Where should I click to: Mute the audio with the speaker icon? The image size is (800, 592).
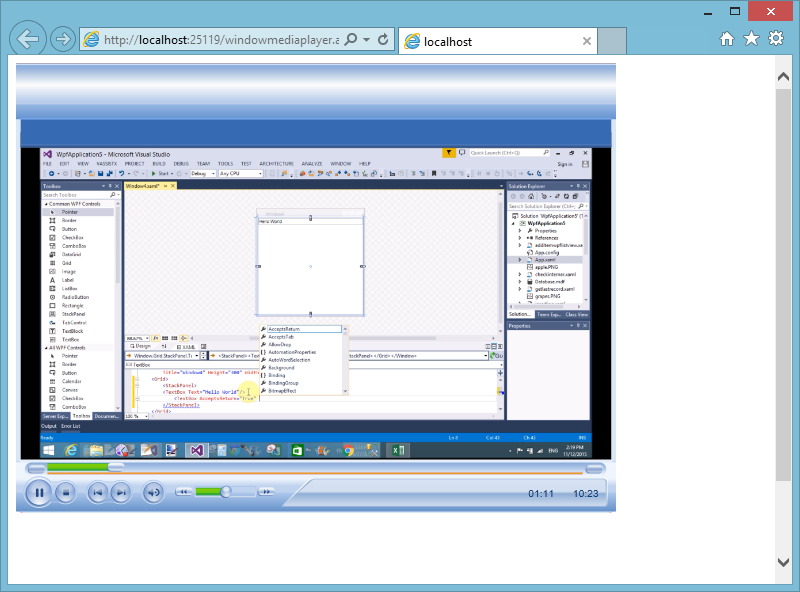pos(153,491)
